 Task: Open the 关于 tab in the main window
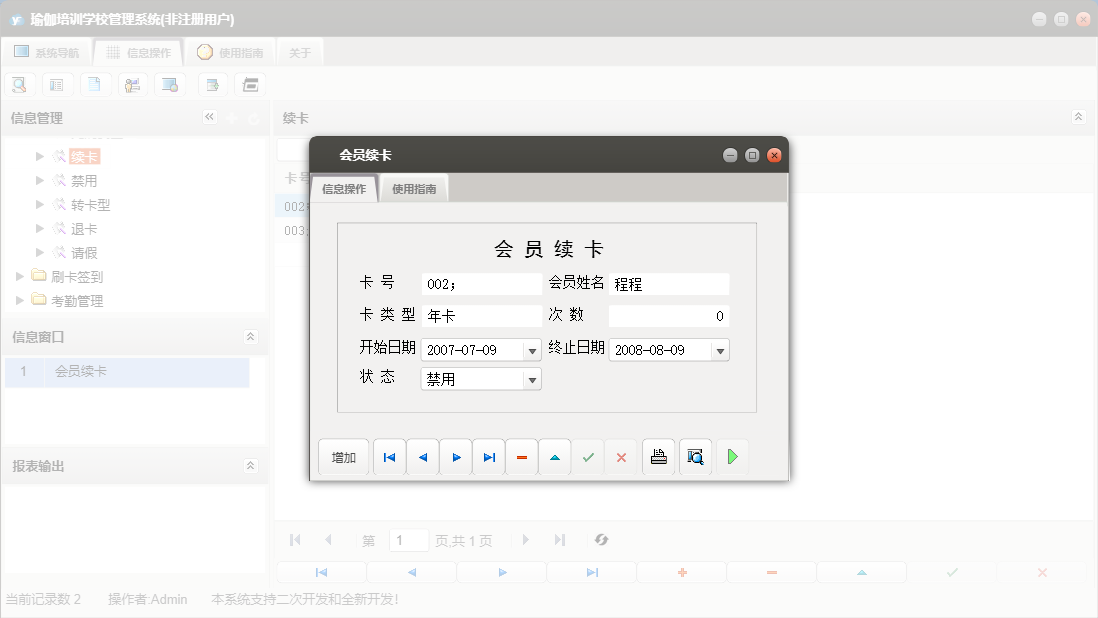click(x=299, y=50)
